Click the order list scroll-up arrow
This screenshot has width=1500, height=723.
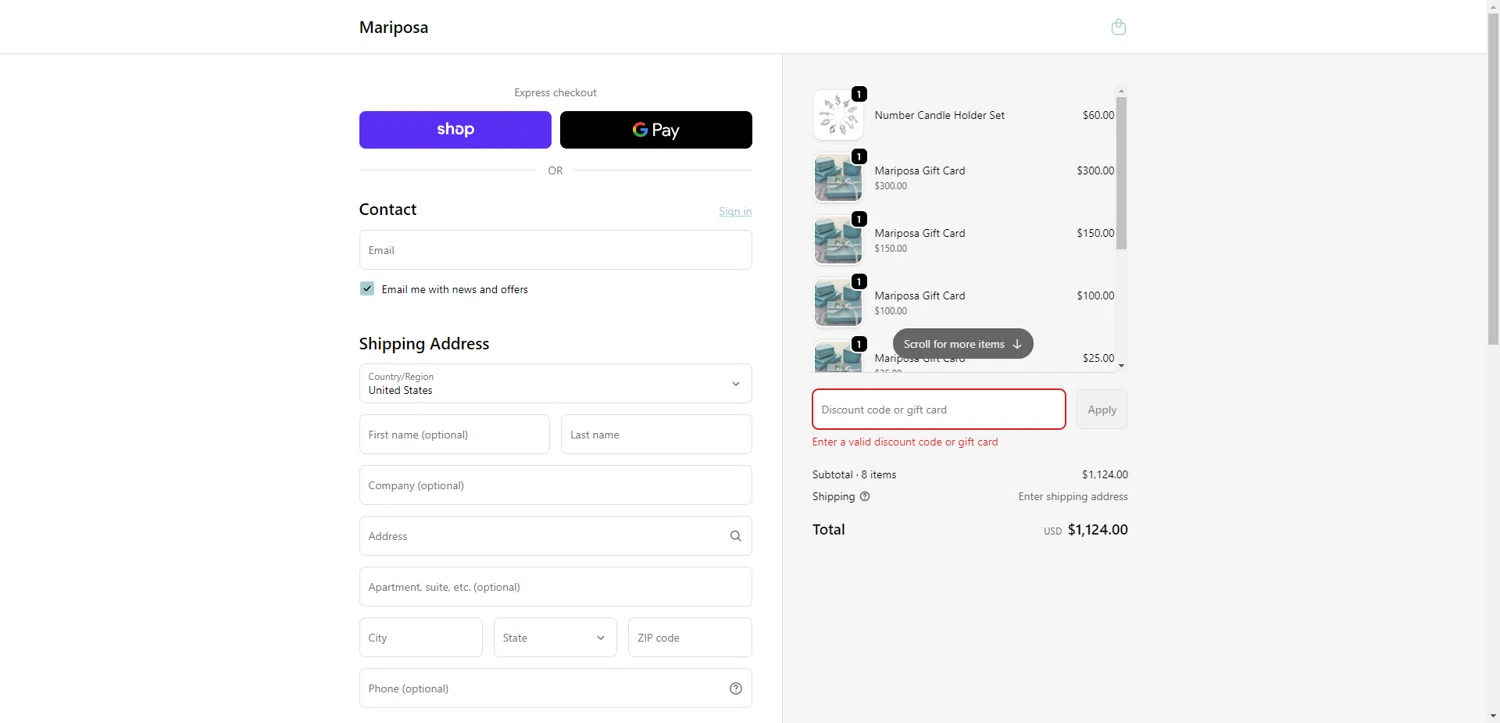1121,91
